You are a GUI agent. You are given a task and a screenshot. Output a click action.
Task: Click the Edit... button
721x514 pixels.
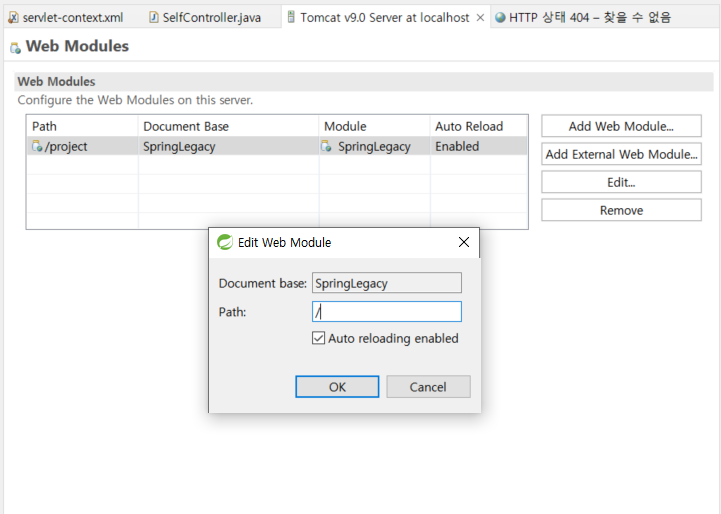[x=621, y=182]
